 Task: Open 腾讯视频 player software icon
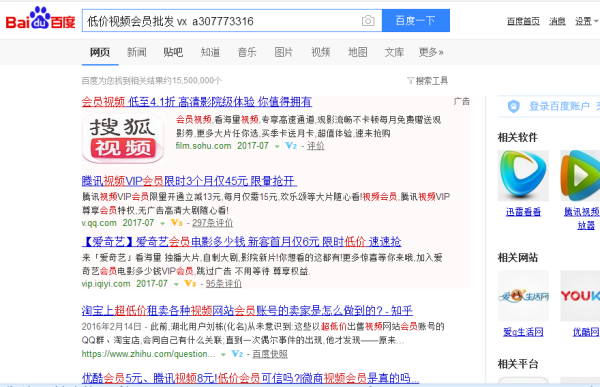click(x=580, y=176)
